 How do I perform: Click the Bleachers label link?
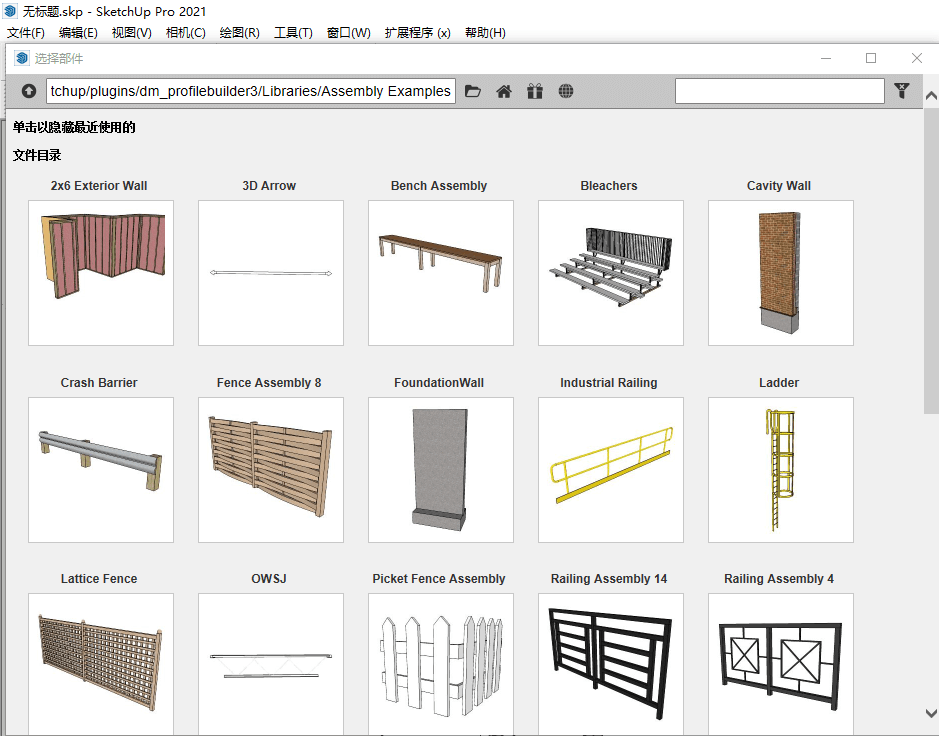coord(608,185)
